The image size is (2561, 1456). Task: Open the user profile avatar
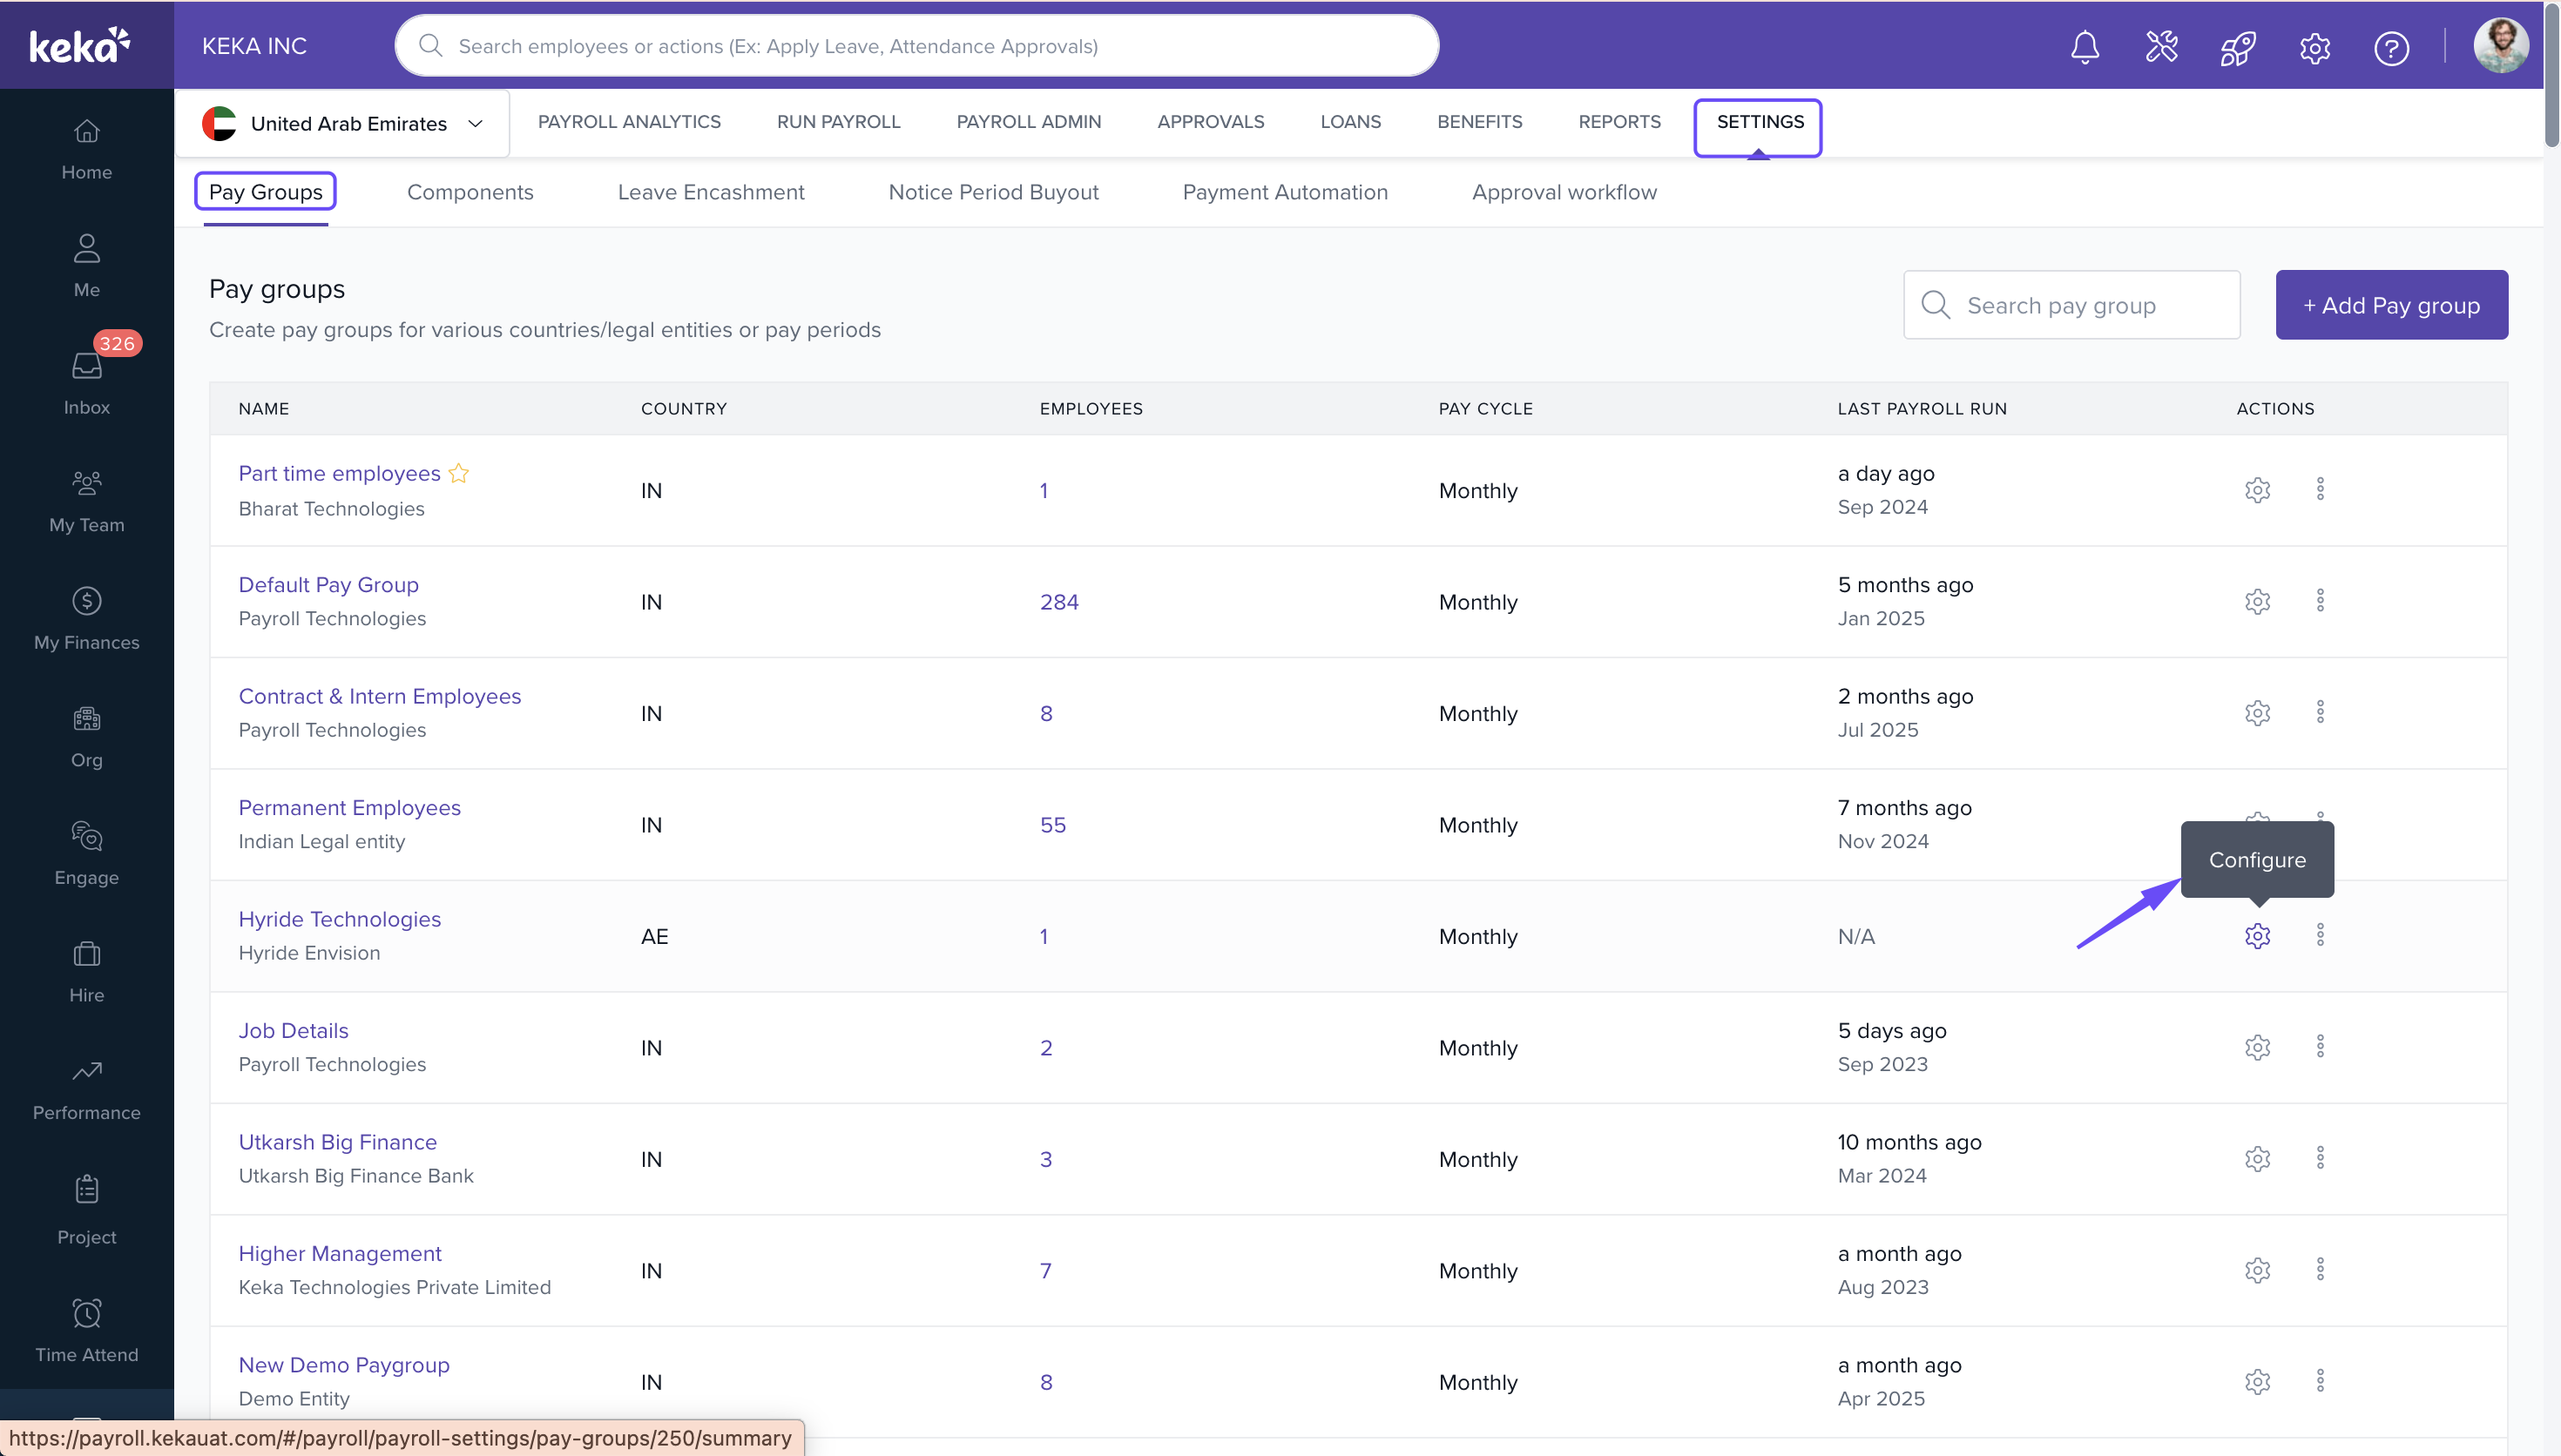click(2500, 47)
